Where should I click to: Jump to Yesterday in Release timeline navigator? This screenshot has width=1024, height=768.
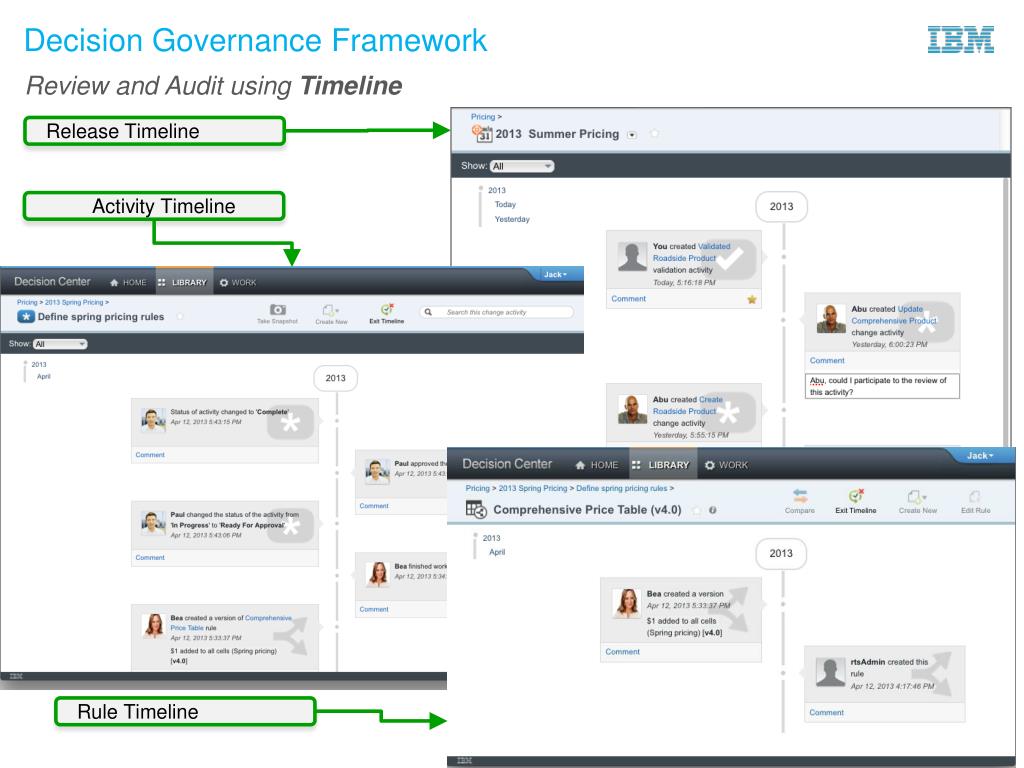coord(512,219)
